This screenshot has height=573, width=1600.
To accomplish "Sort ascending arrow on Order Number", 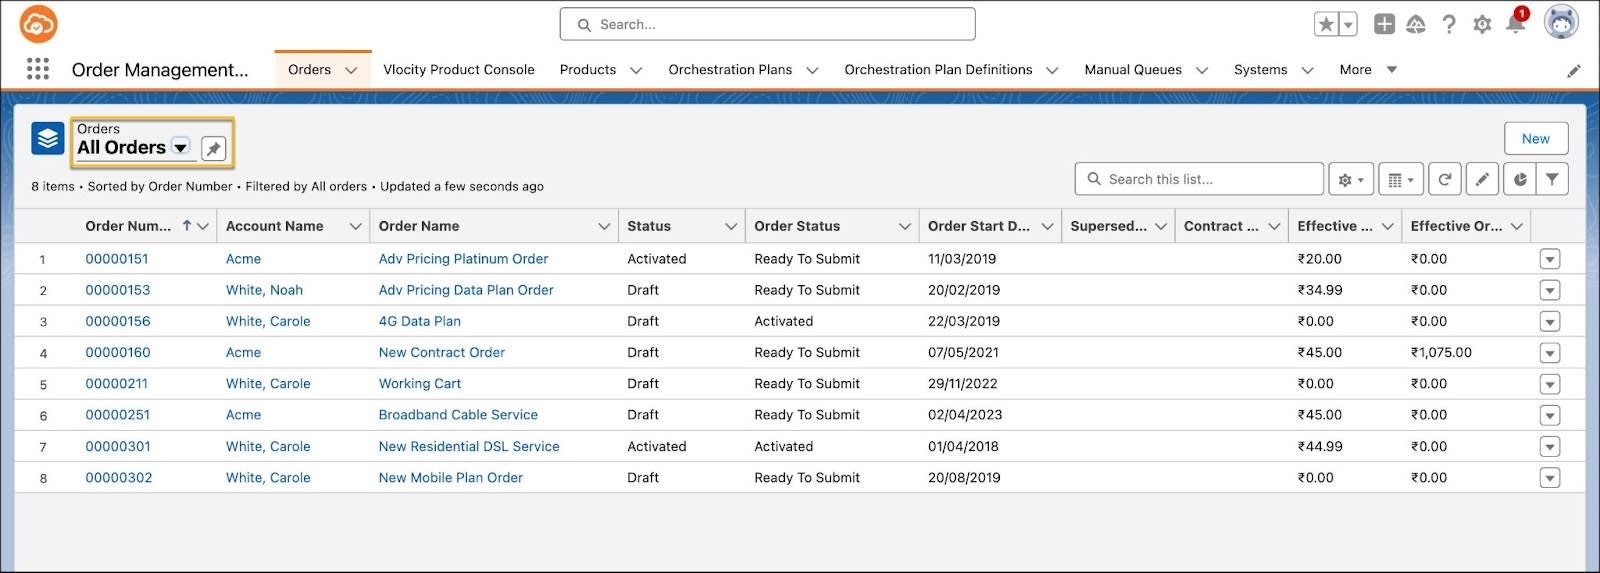I will 186,226.
